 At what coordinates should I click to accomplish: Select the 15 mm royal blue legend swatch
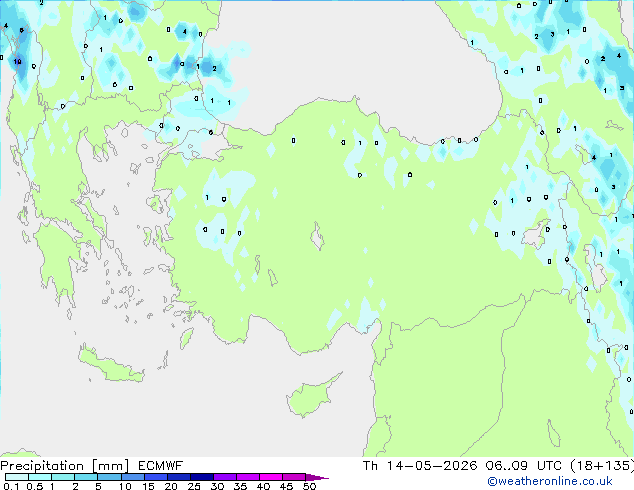point(156,477)
